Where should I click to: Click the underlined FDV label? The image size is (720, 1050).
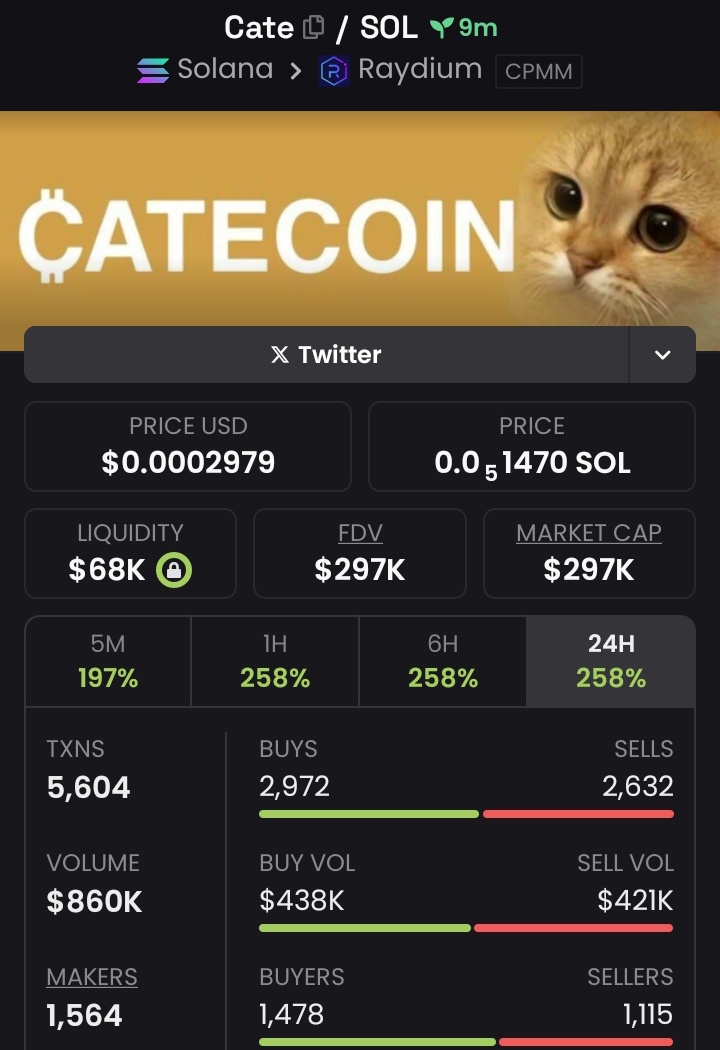point(360,533)
